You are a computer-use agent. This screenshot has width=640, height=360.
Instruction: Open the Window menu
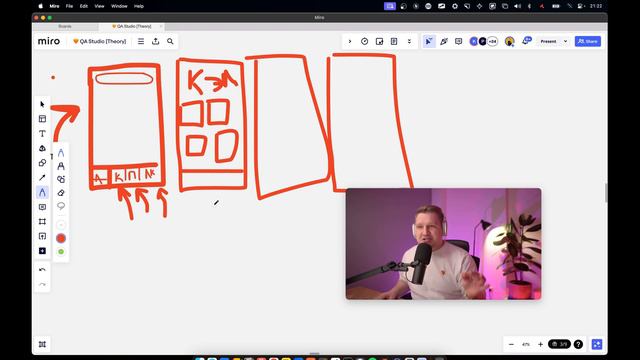(119, 6)
